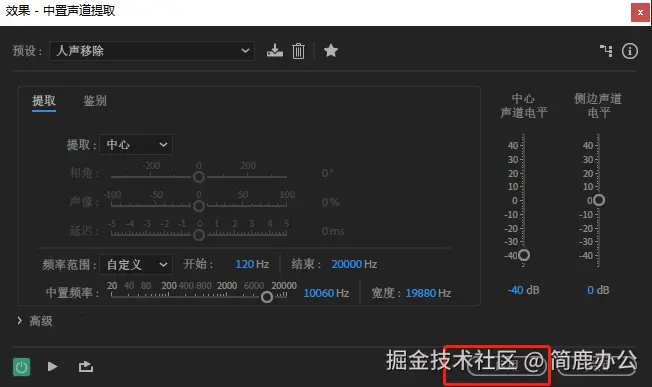The height and width of the screenshot is (387, 652).
Task: Delete the preset with trash icon
Action: 298,51
